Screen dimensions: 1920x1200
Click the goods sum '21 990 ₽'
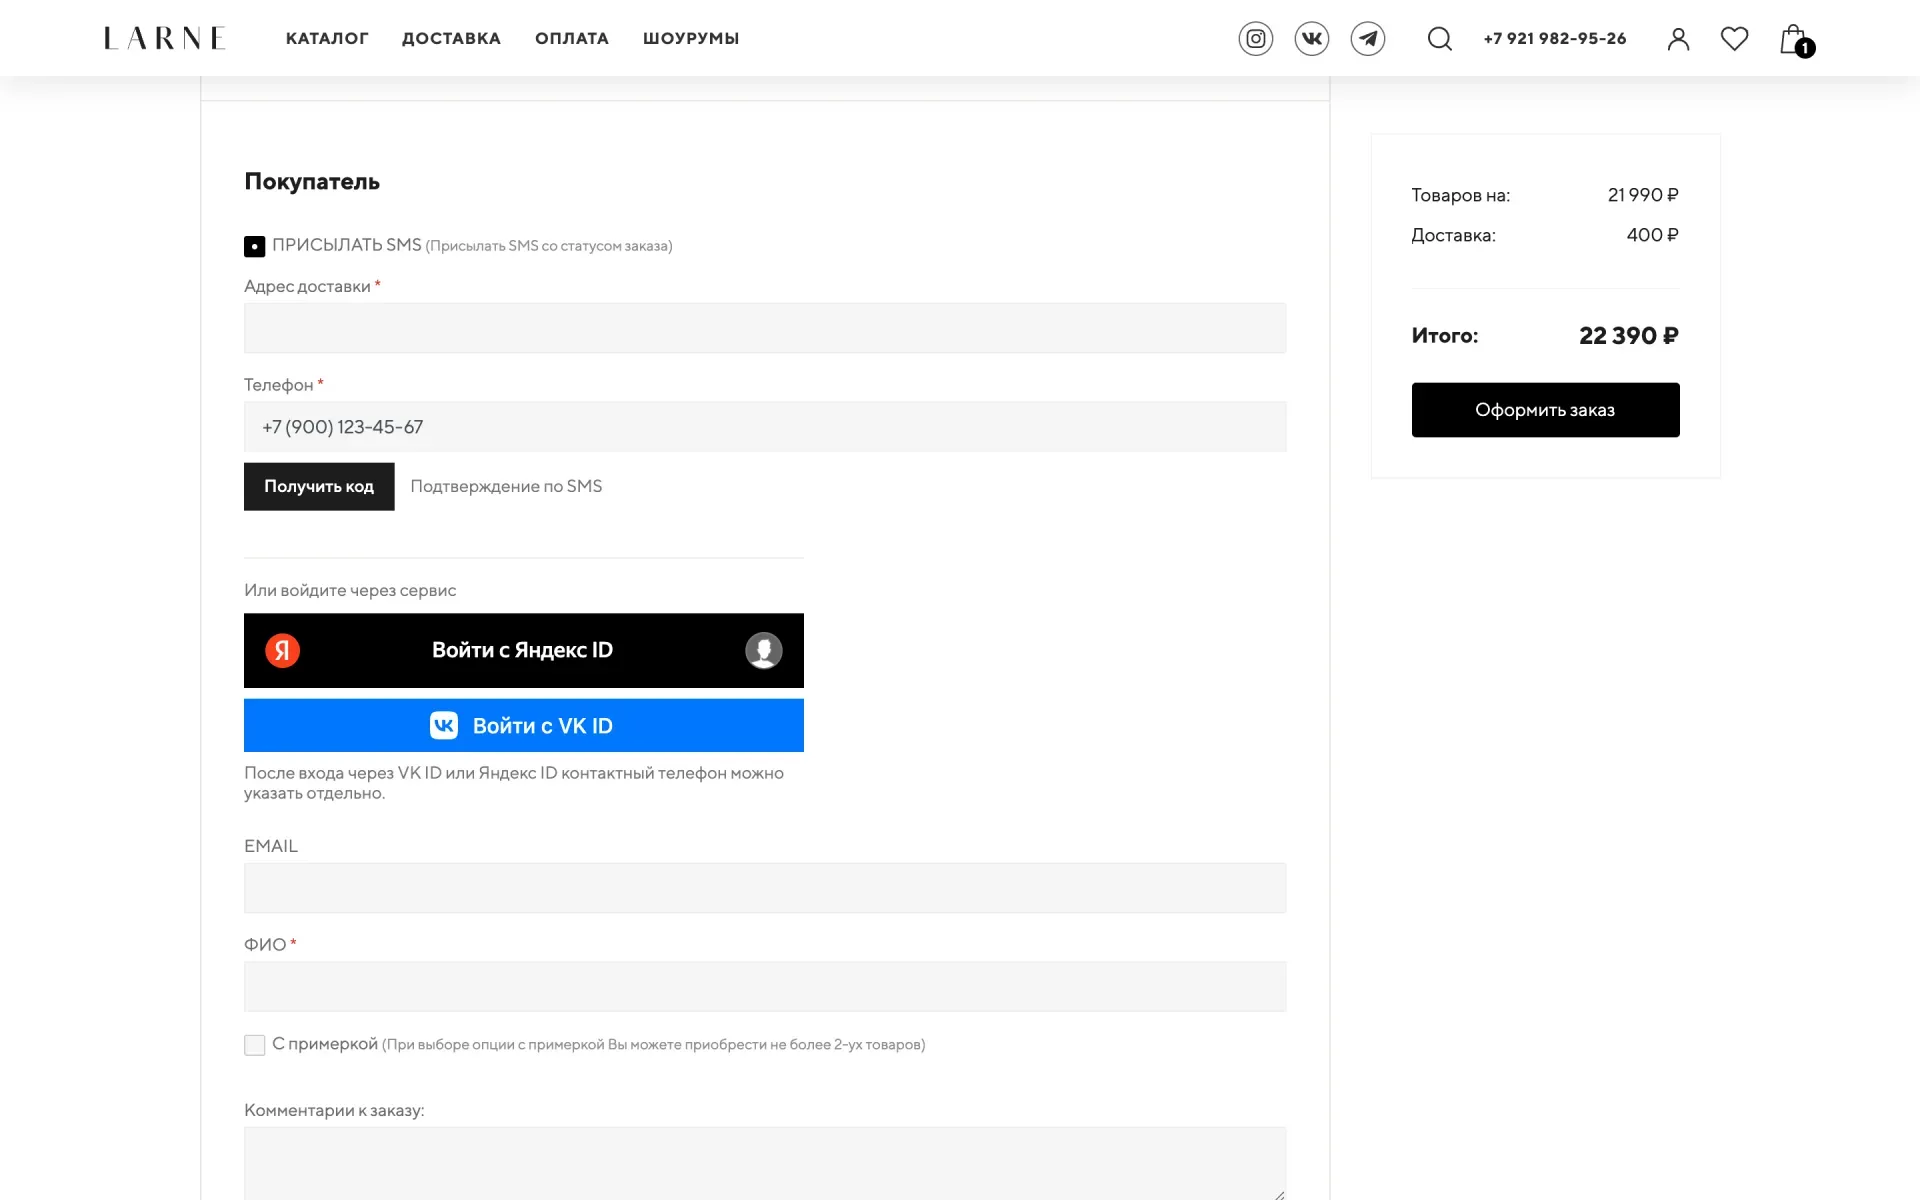pos(1643,195)
